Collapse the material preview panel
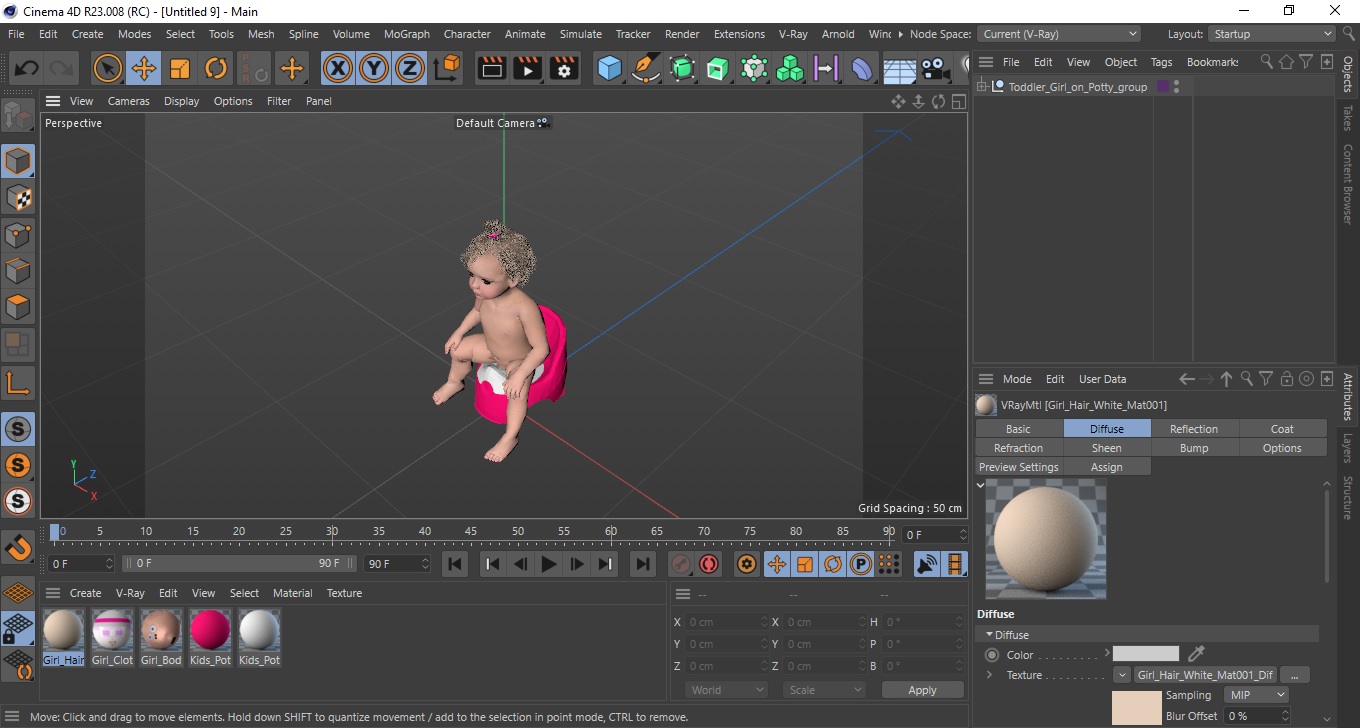The image size is (1360, 728). pos(981,485)
